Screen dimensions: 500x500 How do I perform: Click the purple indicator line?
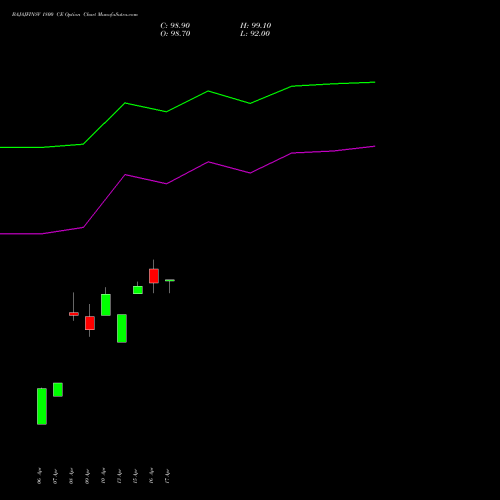pyautogui.click(x=187, y=173)
